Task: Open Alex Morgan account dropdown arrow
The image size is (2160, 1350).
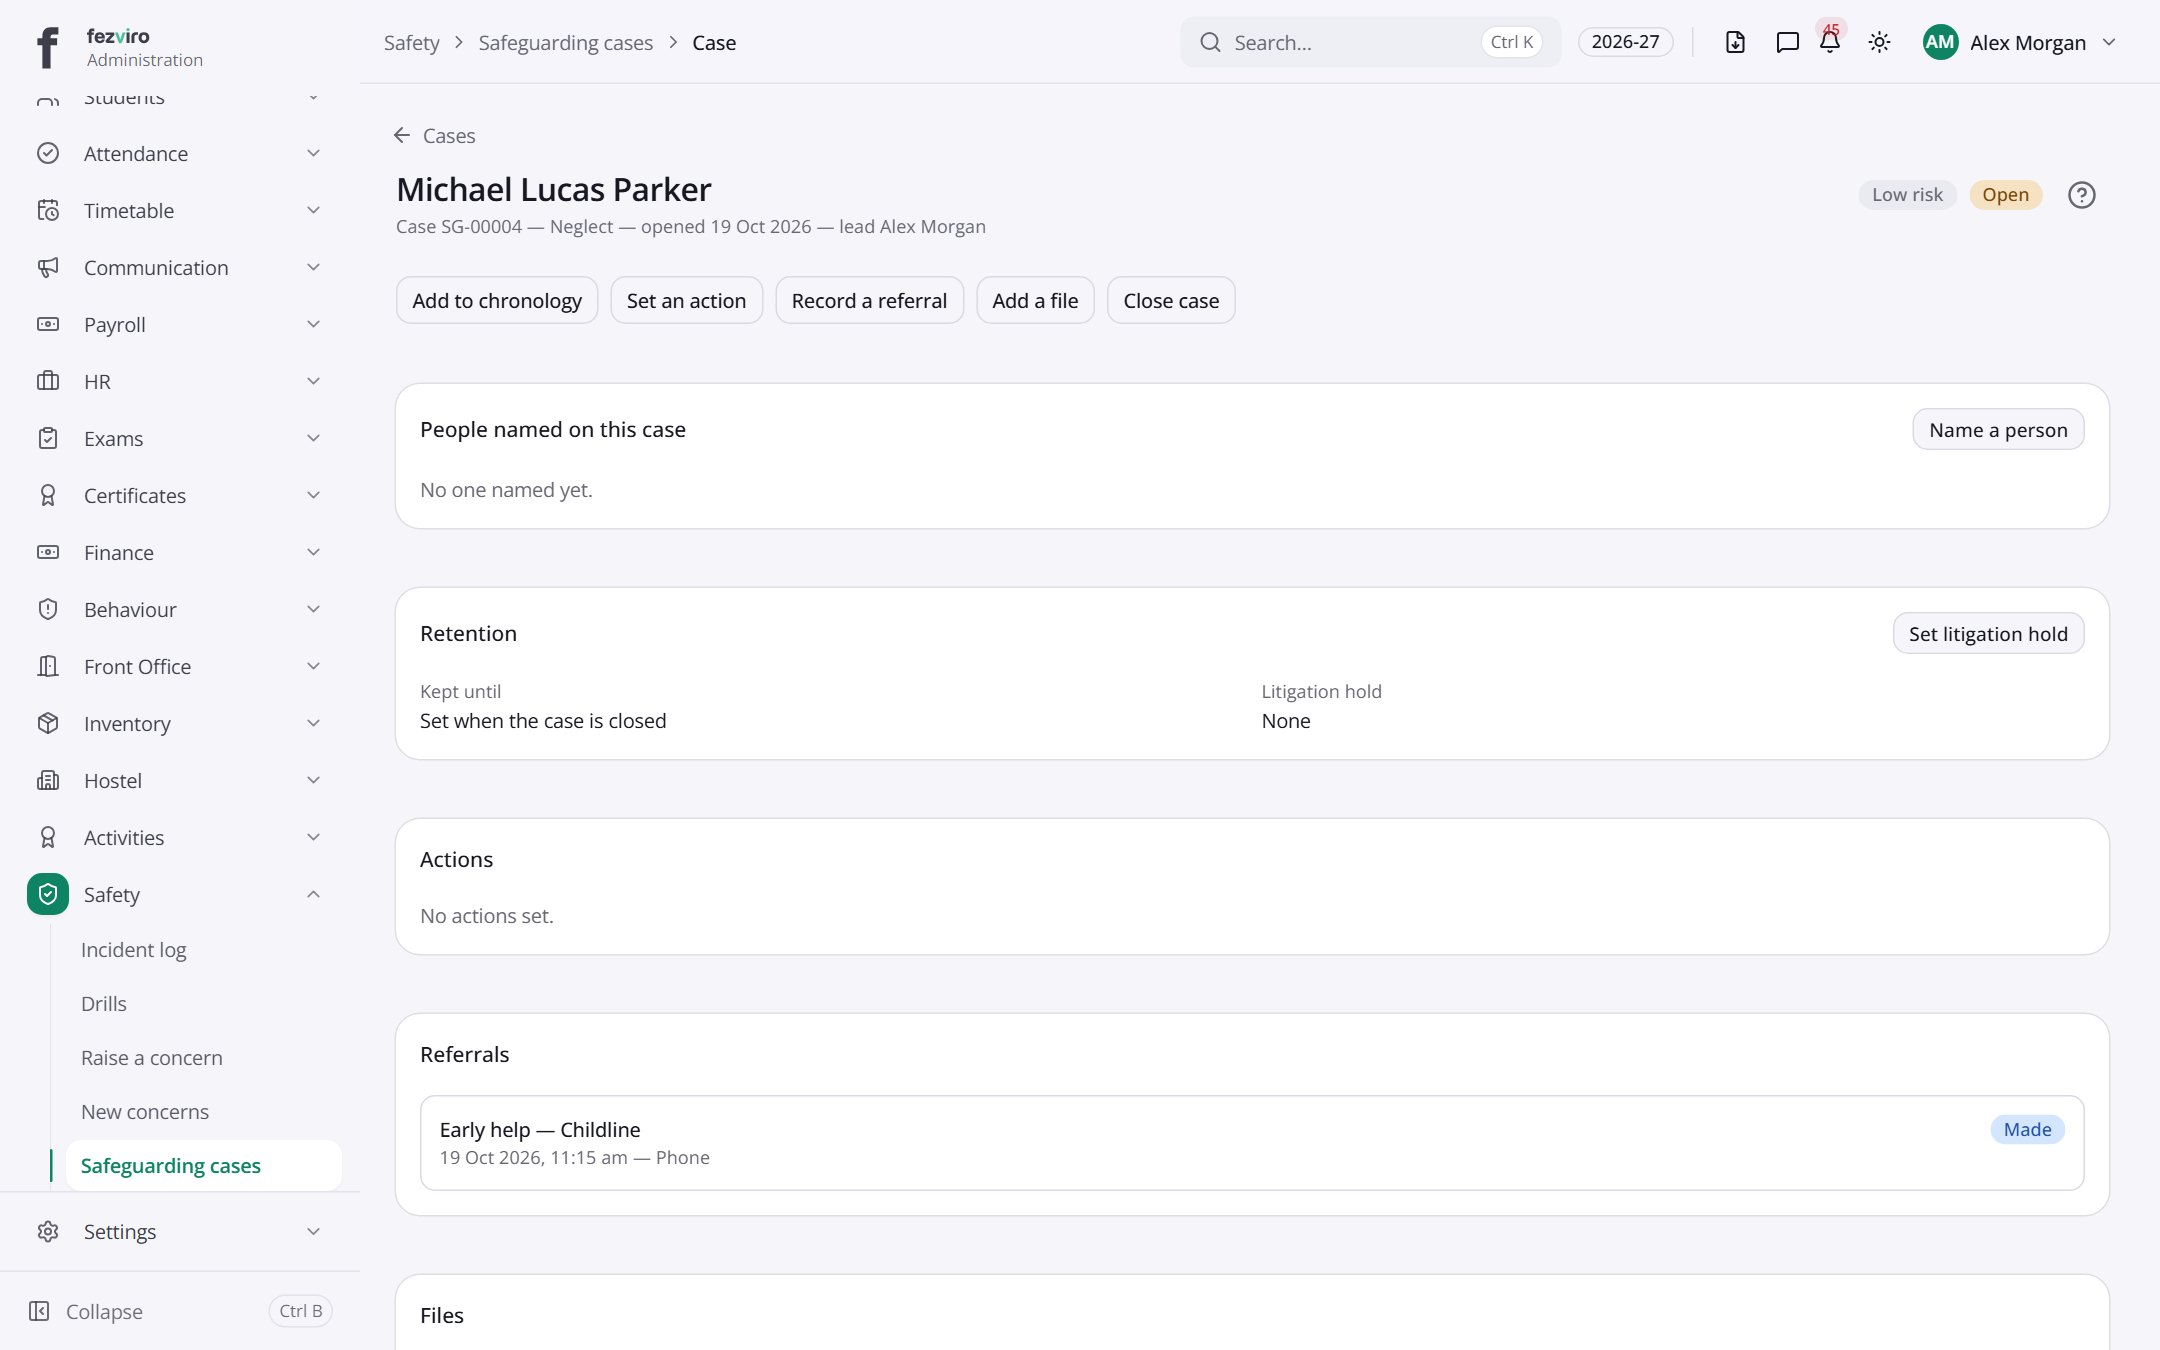Action: click(2109, 42)
